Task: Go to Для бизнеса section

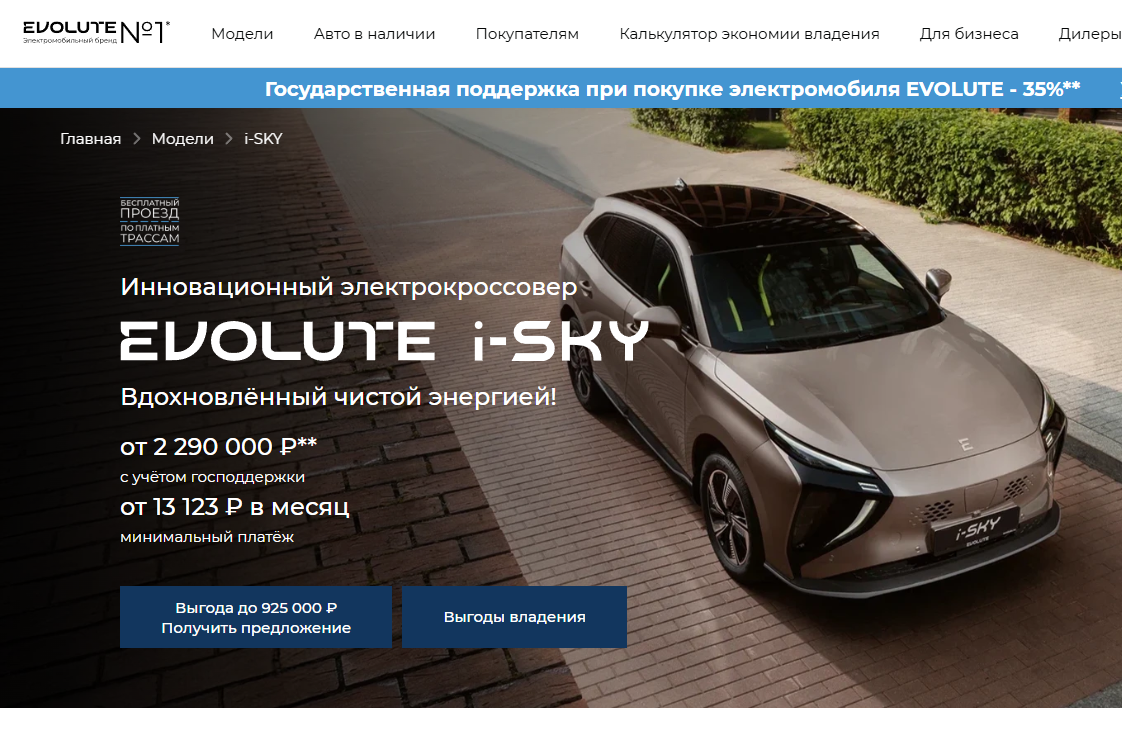Action: pyautogui.click(x=969, y=34)
